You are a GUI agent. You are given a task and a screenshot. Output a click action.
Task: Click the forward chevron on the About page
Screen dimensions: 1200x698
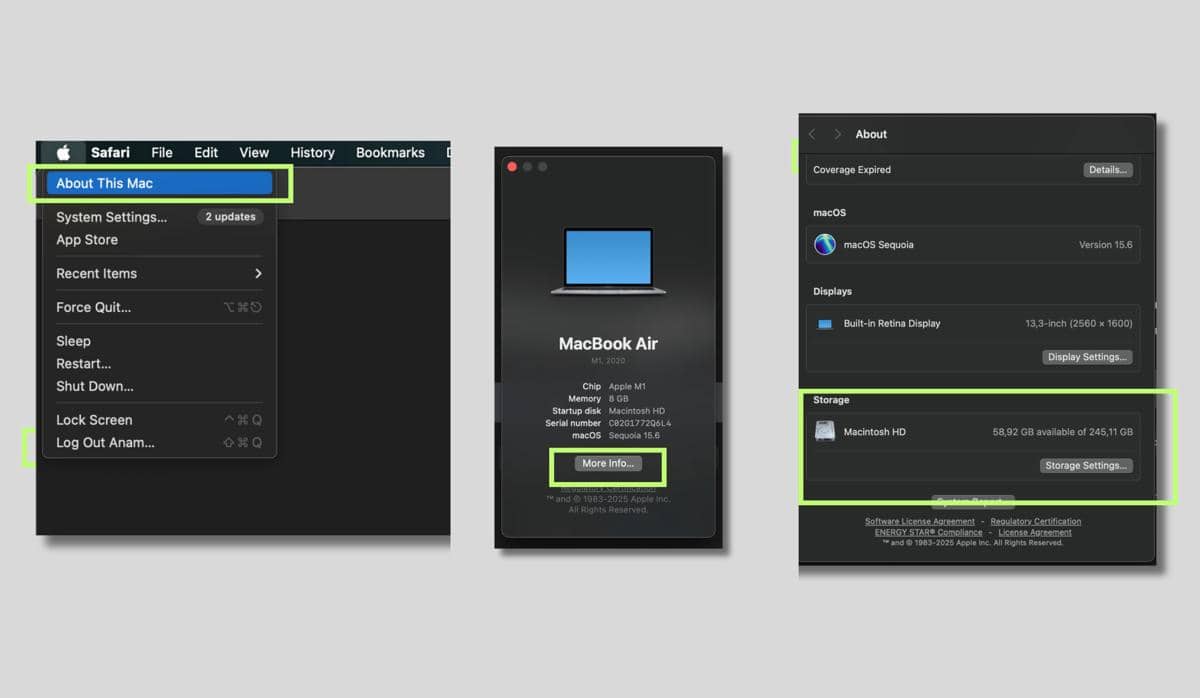tap(836, 133)
